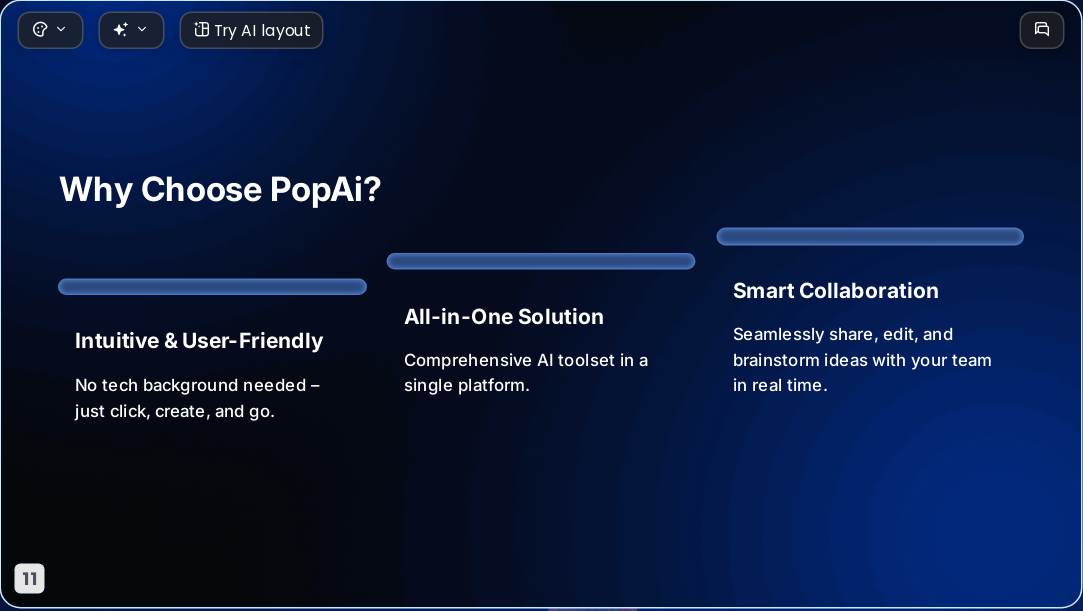Select the 'Why Choose PopAi?' title
Screen dimensions: 1083x611
coord(220,189)
